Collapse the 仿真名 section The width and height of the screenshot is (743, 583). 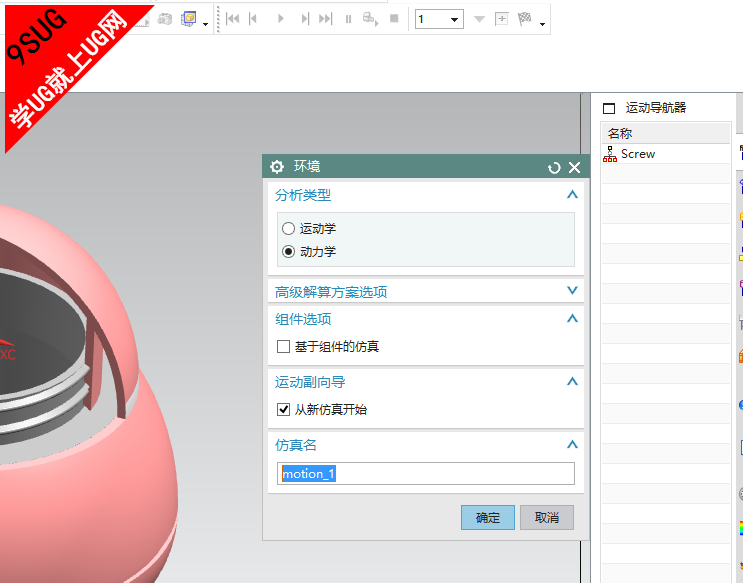(x=572, y=445)
